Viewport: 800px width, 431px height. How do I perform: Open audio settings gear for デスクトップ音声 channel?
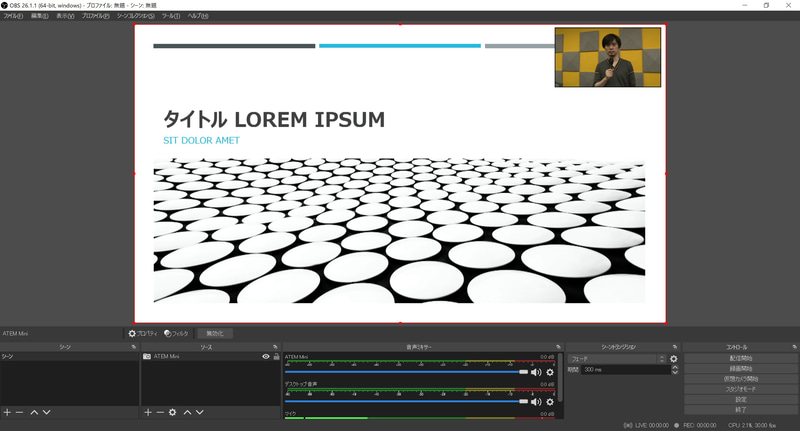click(x=550, y=402)
